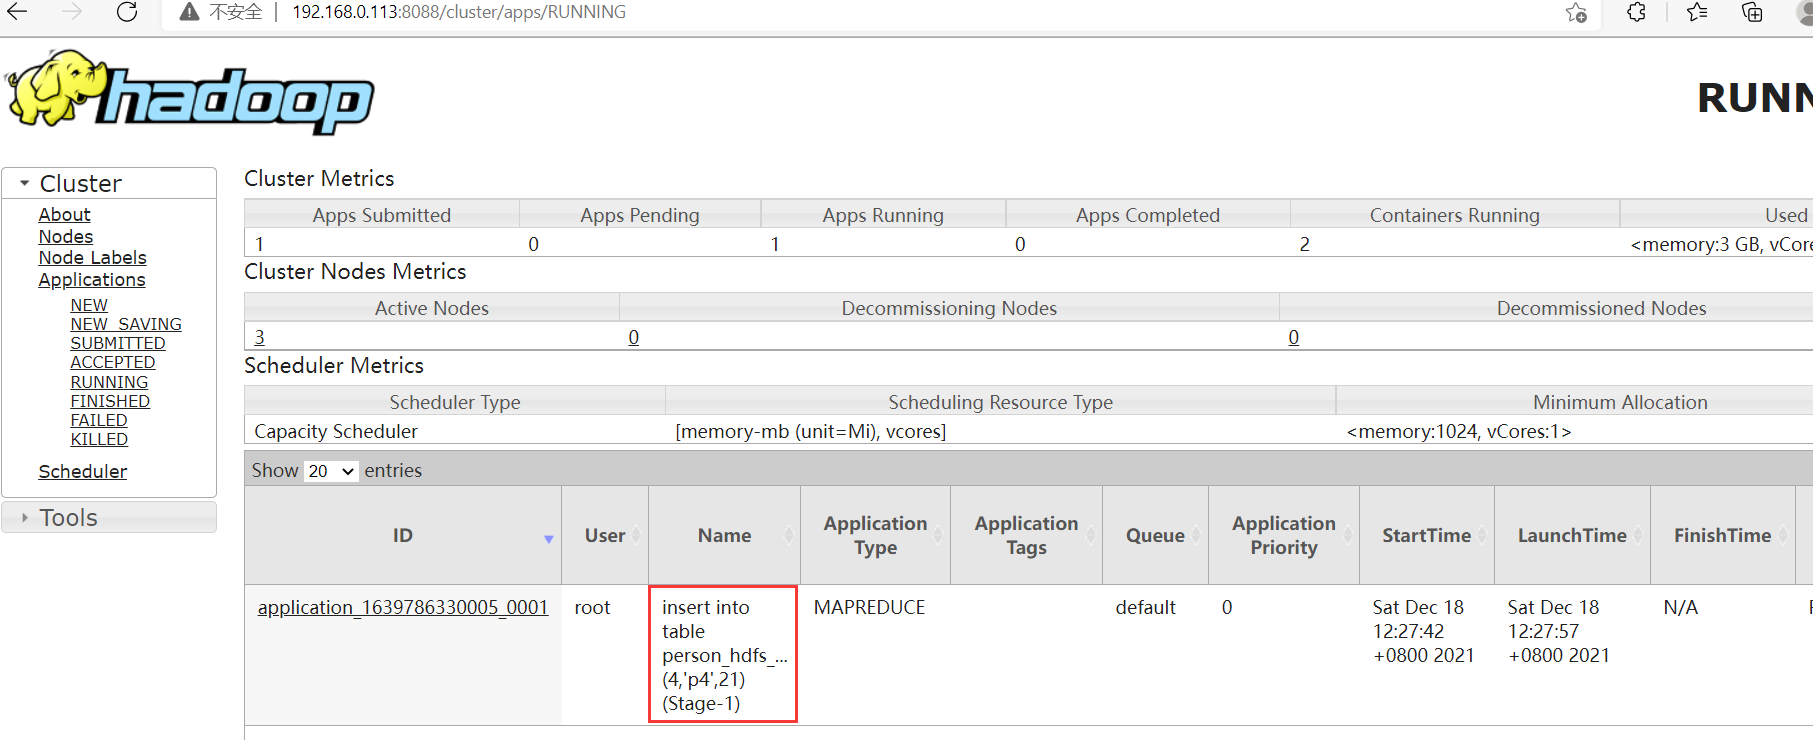The width and height of the screenshot is (1813, 740).
Task: Open application_1639786330005_0001 details
Action: click(x=403, y=608)
